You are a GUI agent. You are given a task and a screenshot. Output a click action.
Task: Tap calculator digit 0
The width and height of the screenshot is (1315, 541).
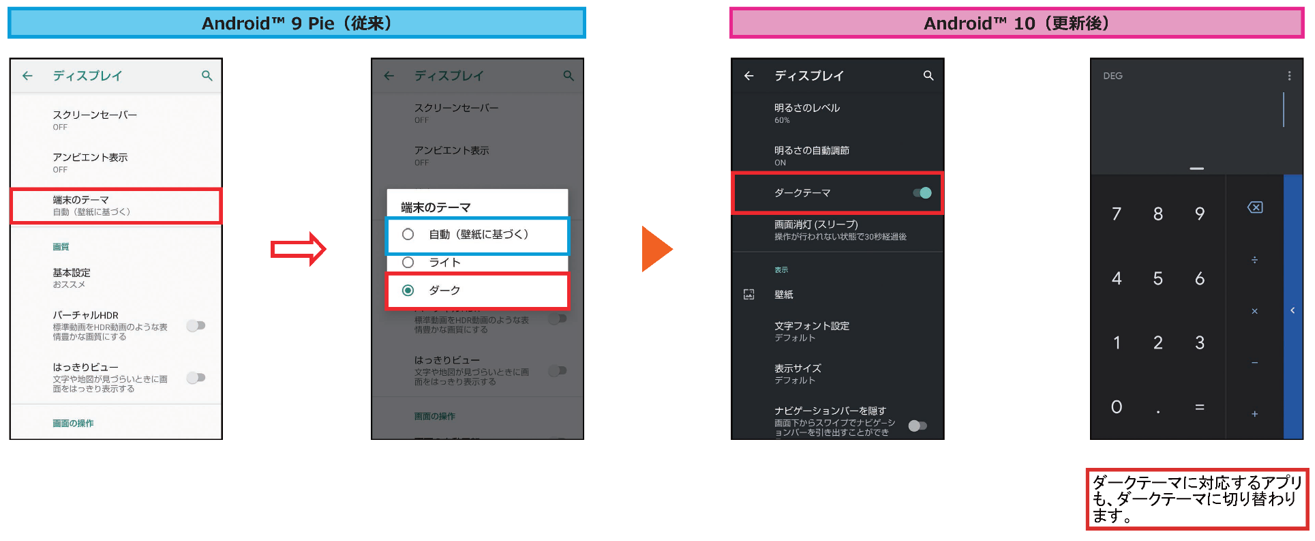pos(1117,407)
